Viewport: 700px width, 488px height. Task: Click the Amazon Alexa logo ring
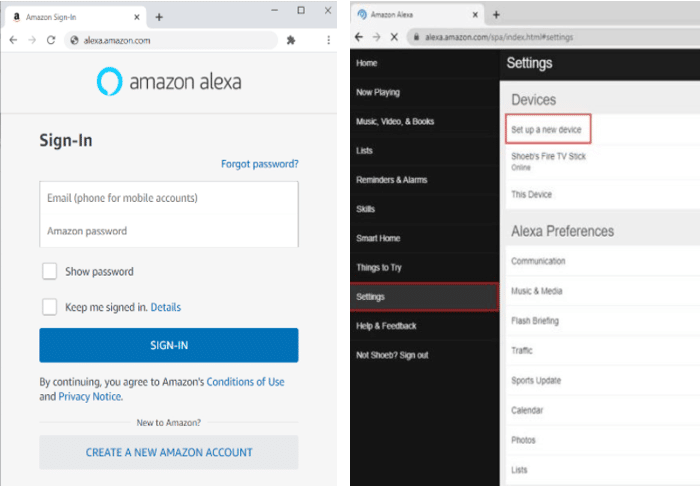coord(109,81)
